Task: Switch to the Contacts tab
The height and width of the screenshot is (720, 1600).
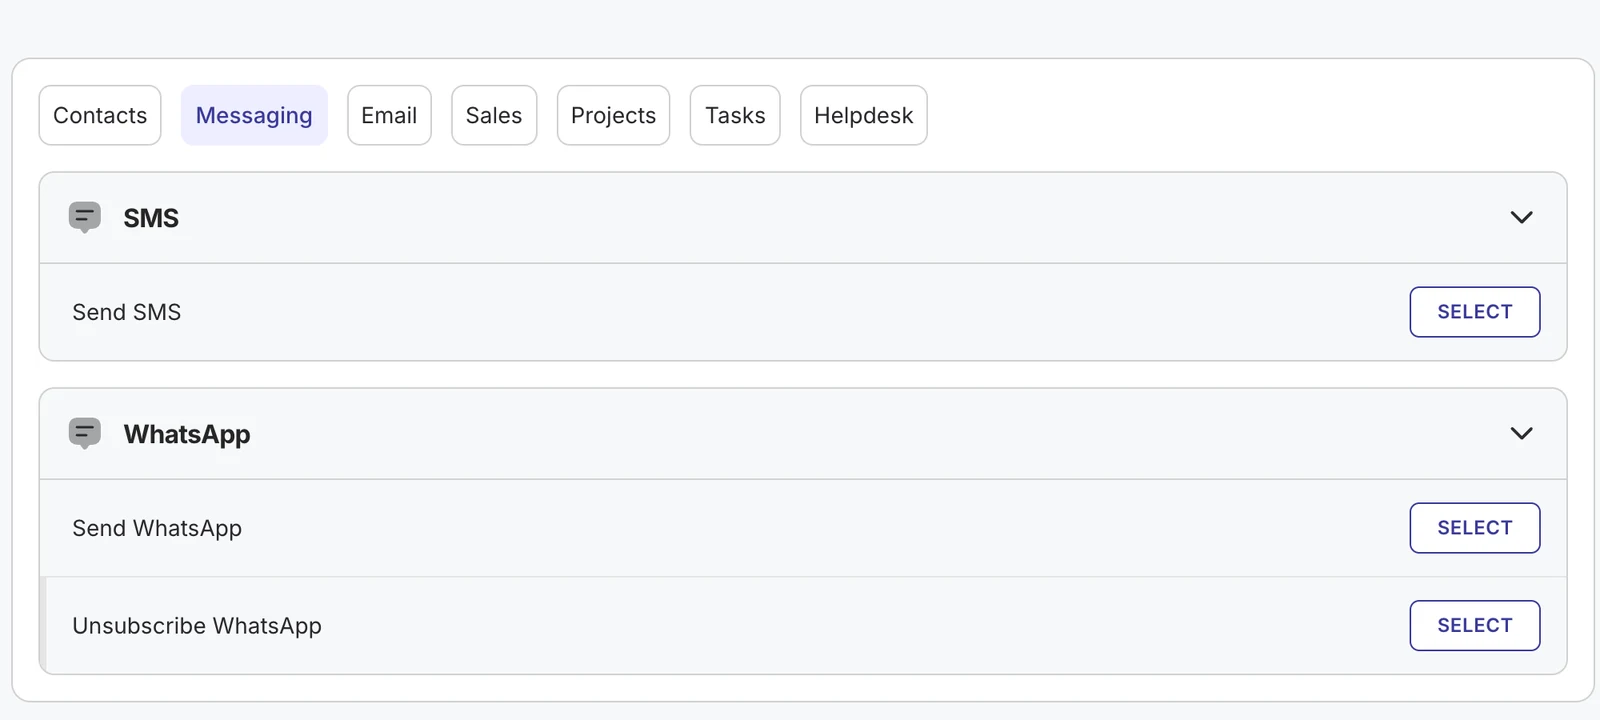Action: point(100,115)
